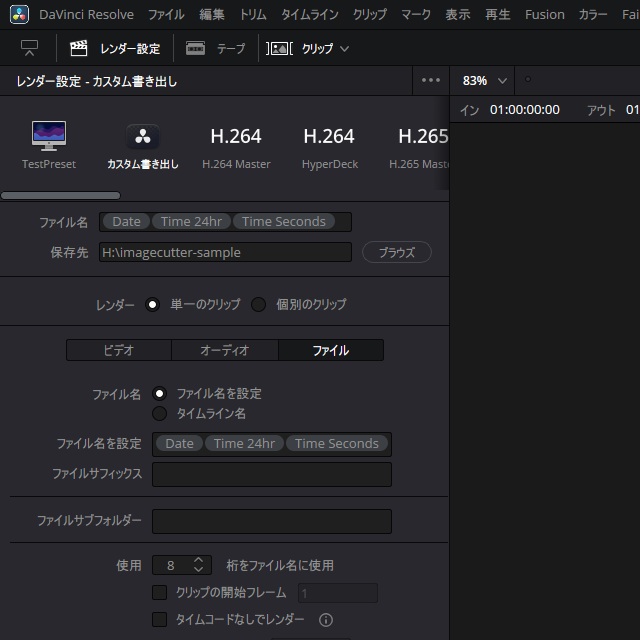This screenshot has height=640, width=640.
Task: Expand the 83% zoom dropdown
Action: (485, 81)
